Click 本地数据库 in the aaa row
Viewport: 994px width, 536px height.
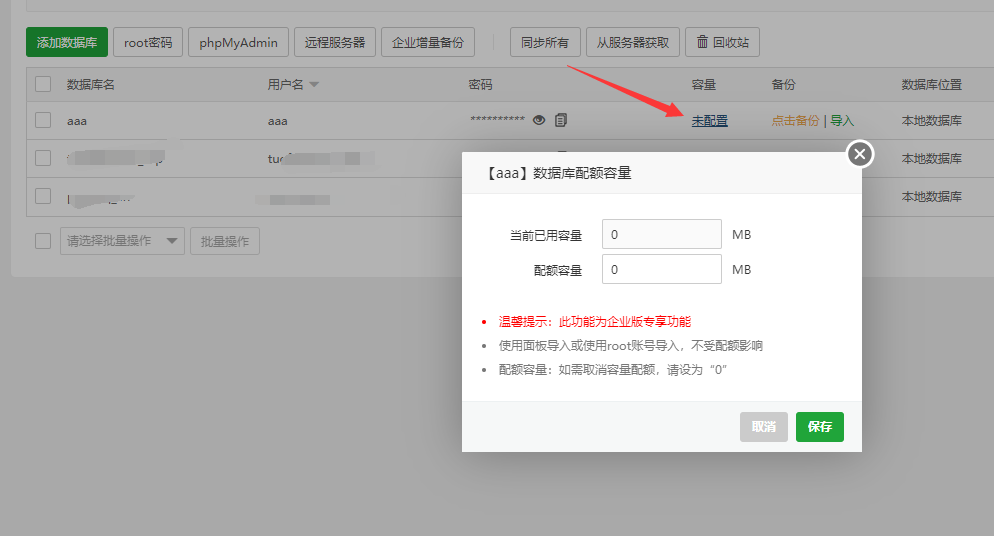click(932, 120)
